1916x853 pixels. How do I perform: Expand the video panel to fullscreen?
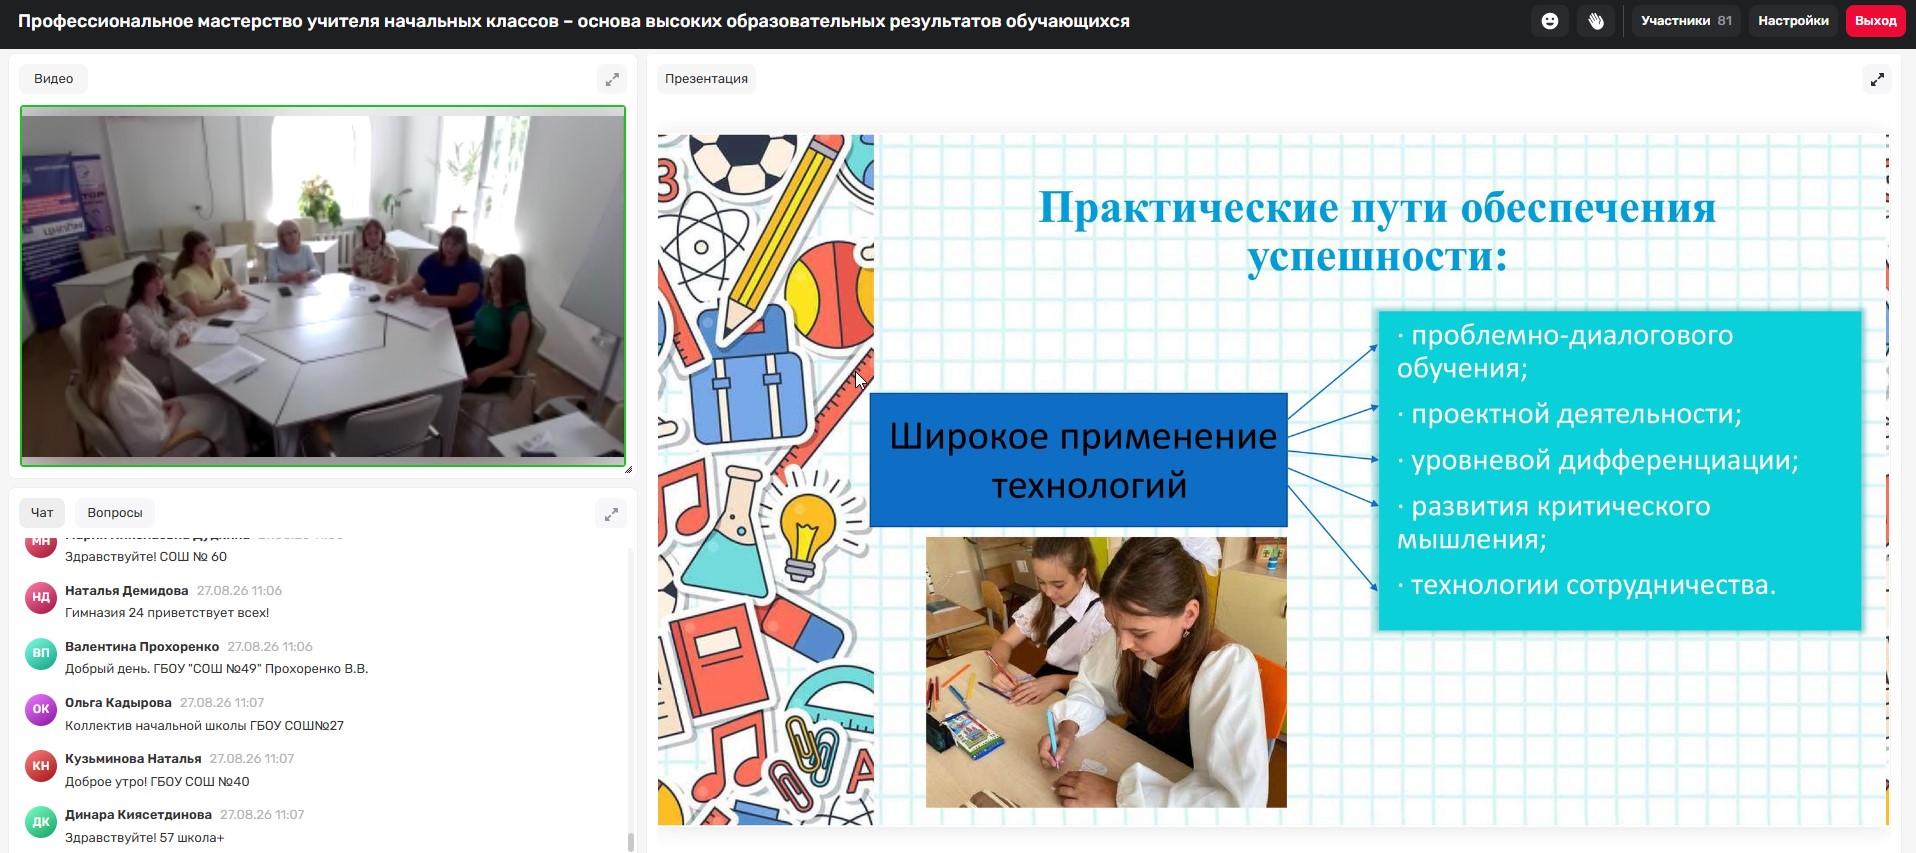coord(612,79)
